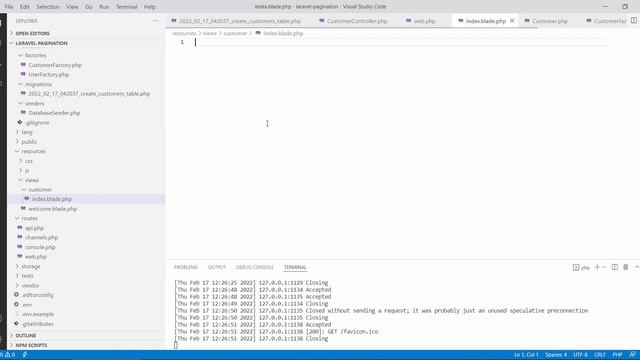Click the .gitignore file icon

tap(20, 122)
